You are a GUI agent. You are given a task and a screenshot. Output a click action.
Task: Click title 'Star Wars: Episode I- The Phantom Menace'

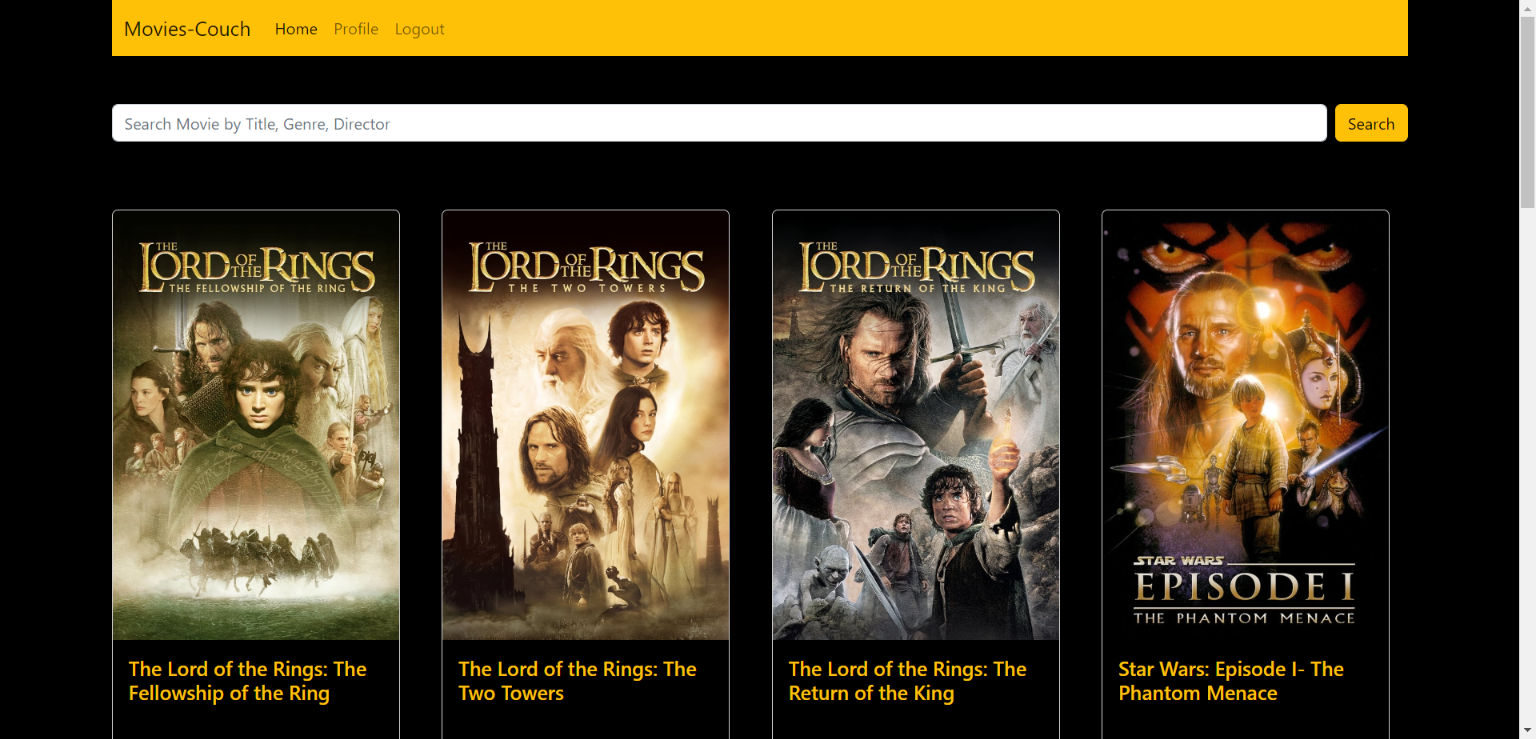coord(1231,681)
